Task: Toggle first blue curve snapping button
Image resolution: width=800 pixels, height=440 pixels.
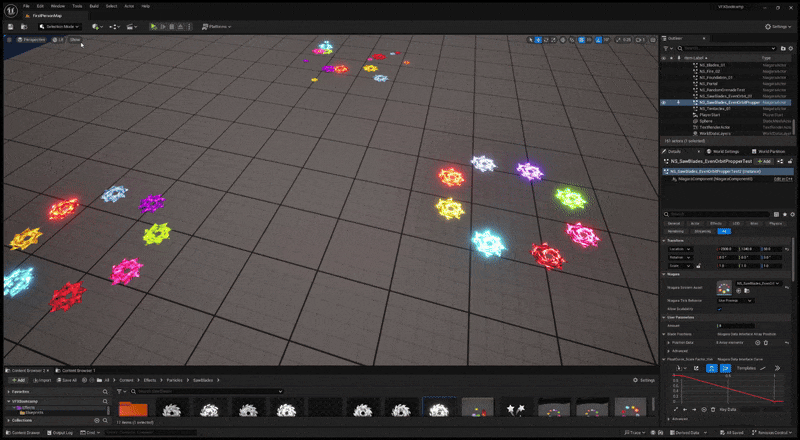Action: (x=712, y=368)
